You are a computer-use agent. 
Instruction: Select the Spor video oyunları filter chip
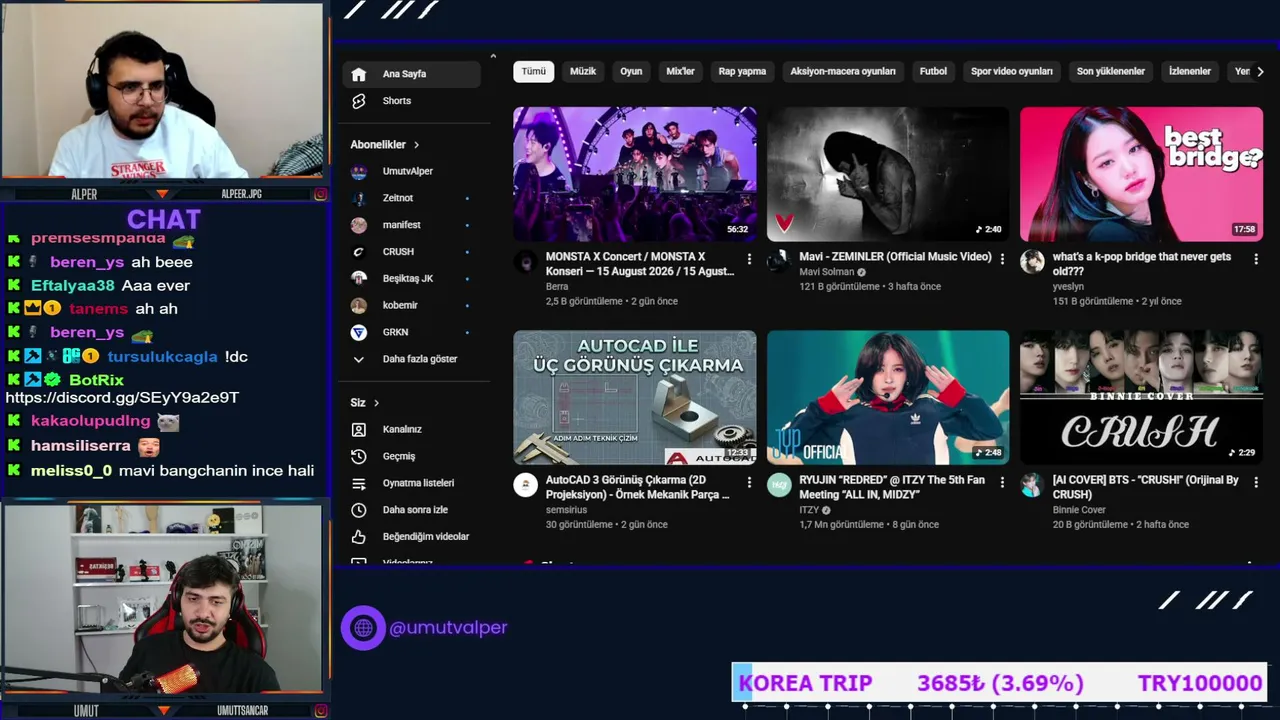pos(1012,72)
